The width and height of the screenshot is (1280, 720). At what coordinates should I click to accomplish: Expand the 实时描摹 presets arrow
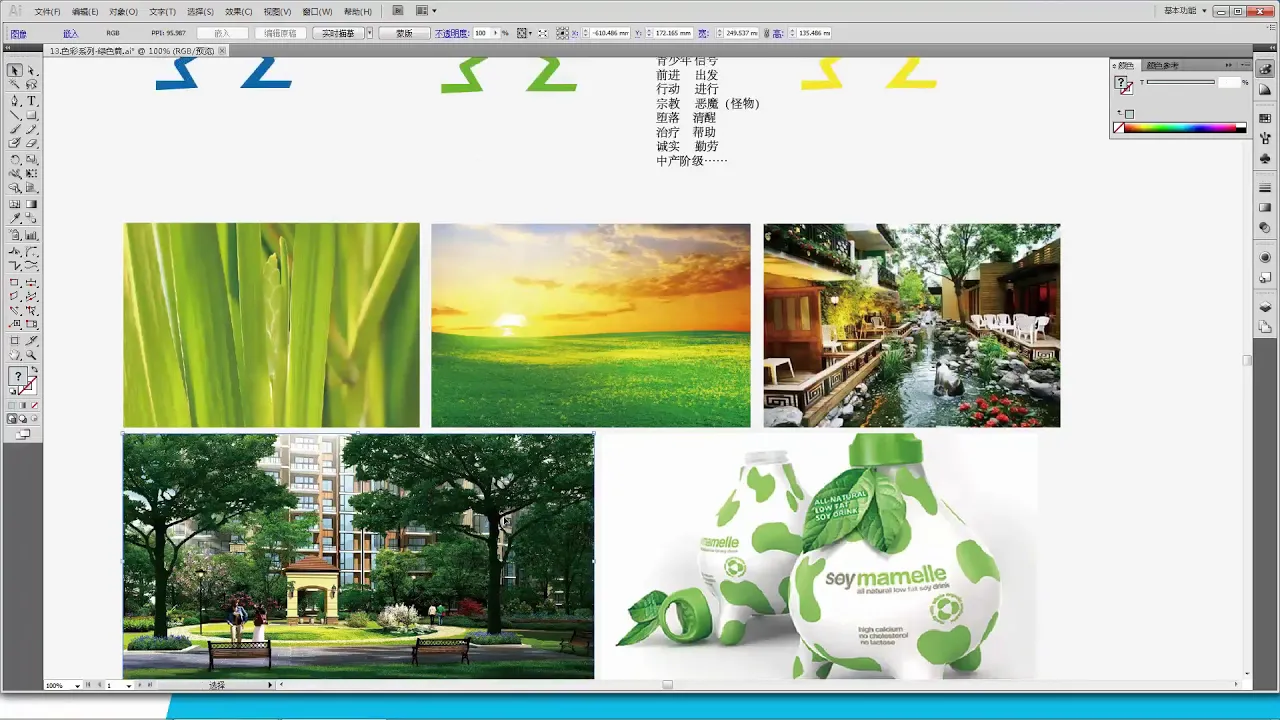pos(369,33)
